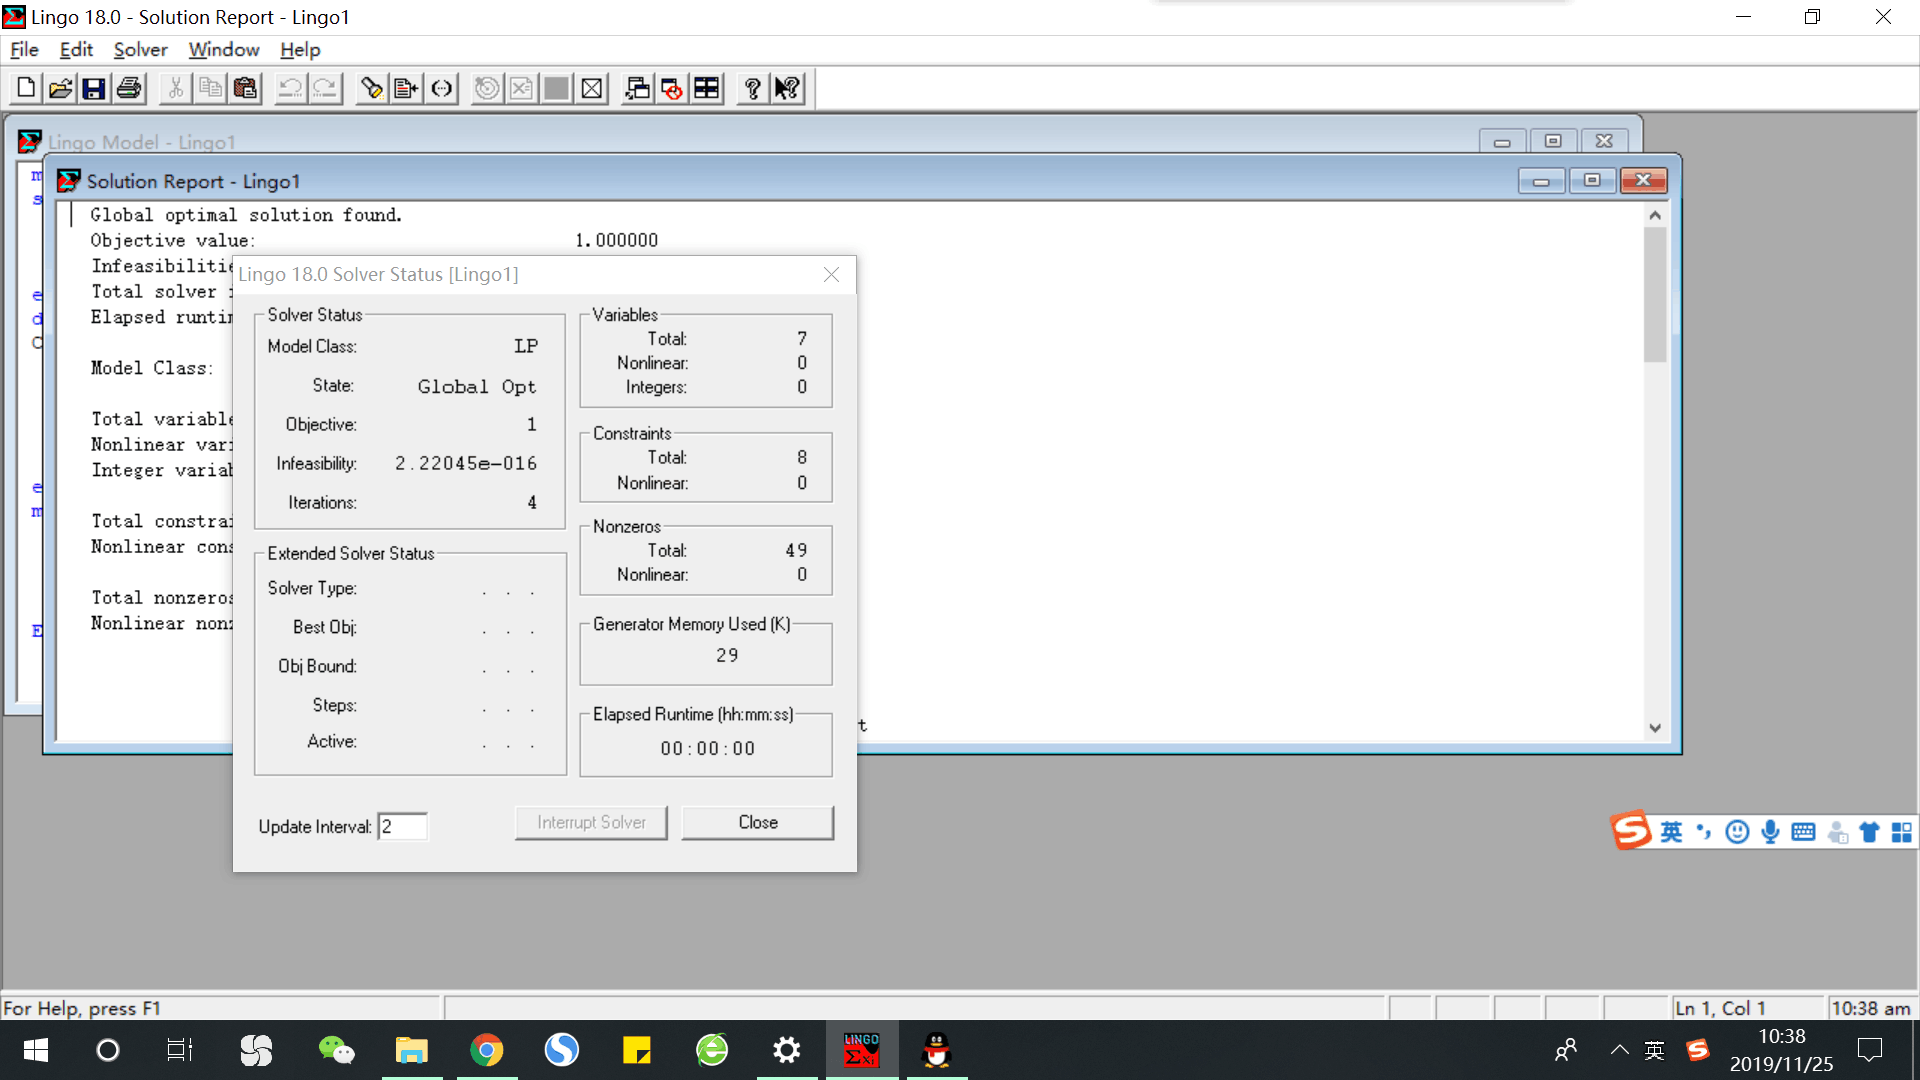Click the Print toolbar icon

click(129, 89)
